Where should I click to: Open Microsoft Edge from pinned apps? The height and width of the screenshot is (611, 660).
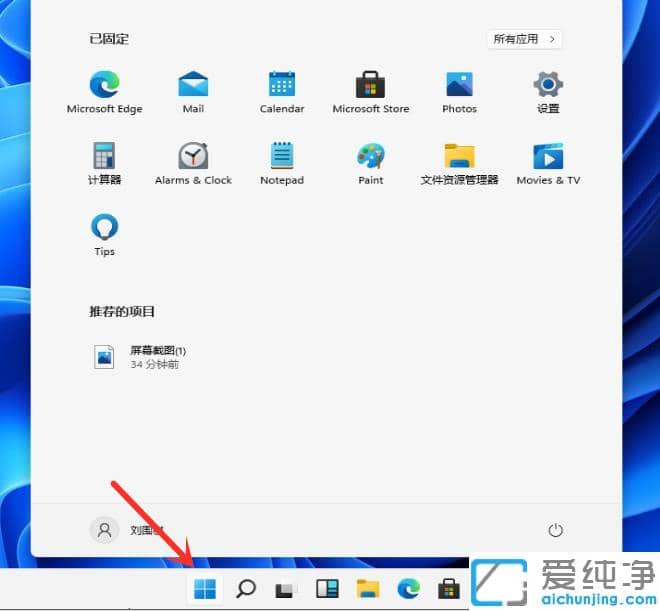point(104,92)
